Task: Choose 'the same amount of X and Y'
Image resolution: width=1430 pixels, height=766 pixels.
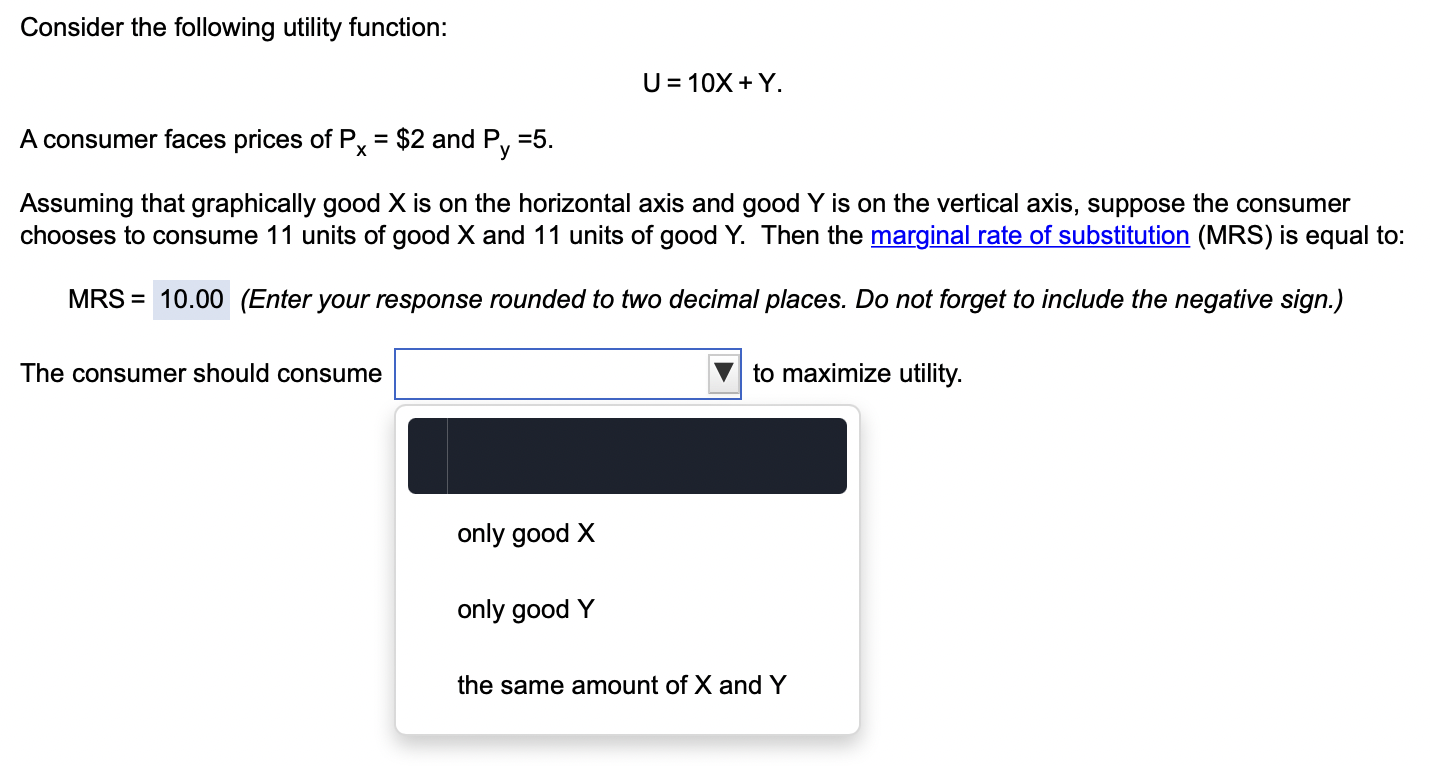Action: click(621, 686)
